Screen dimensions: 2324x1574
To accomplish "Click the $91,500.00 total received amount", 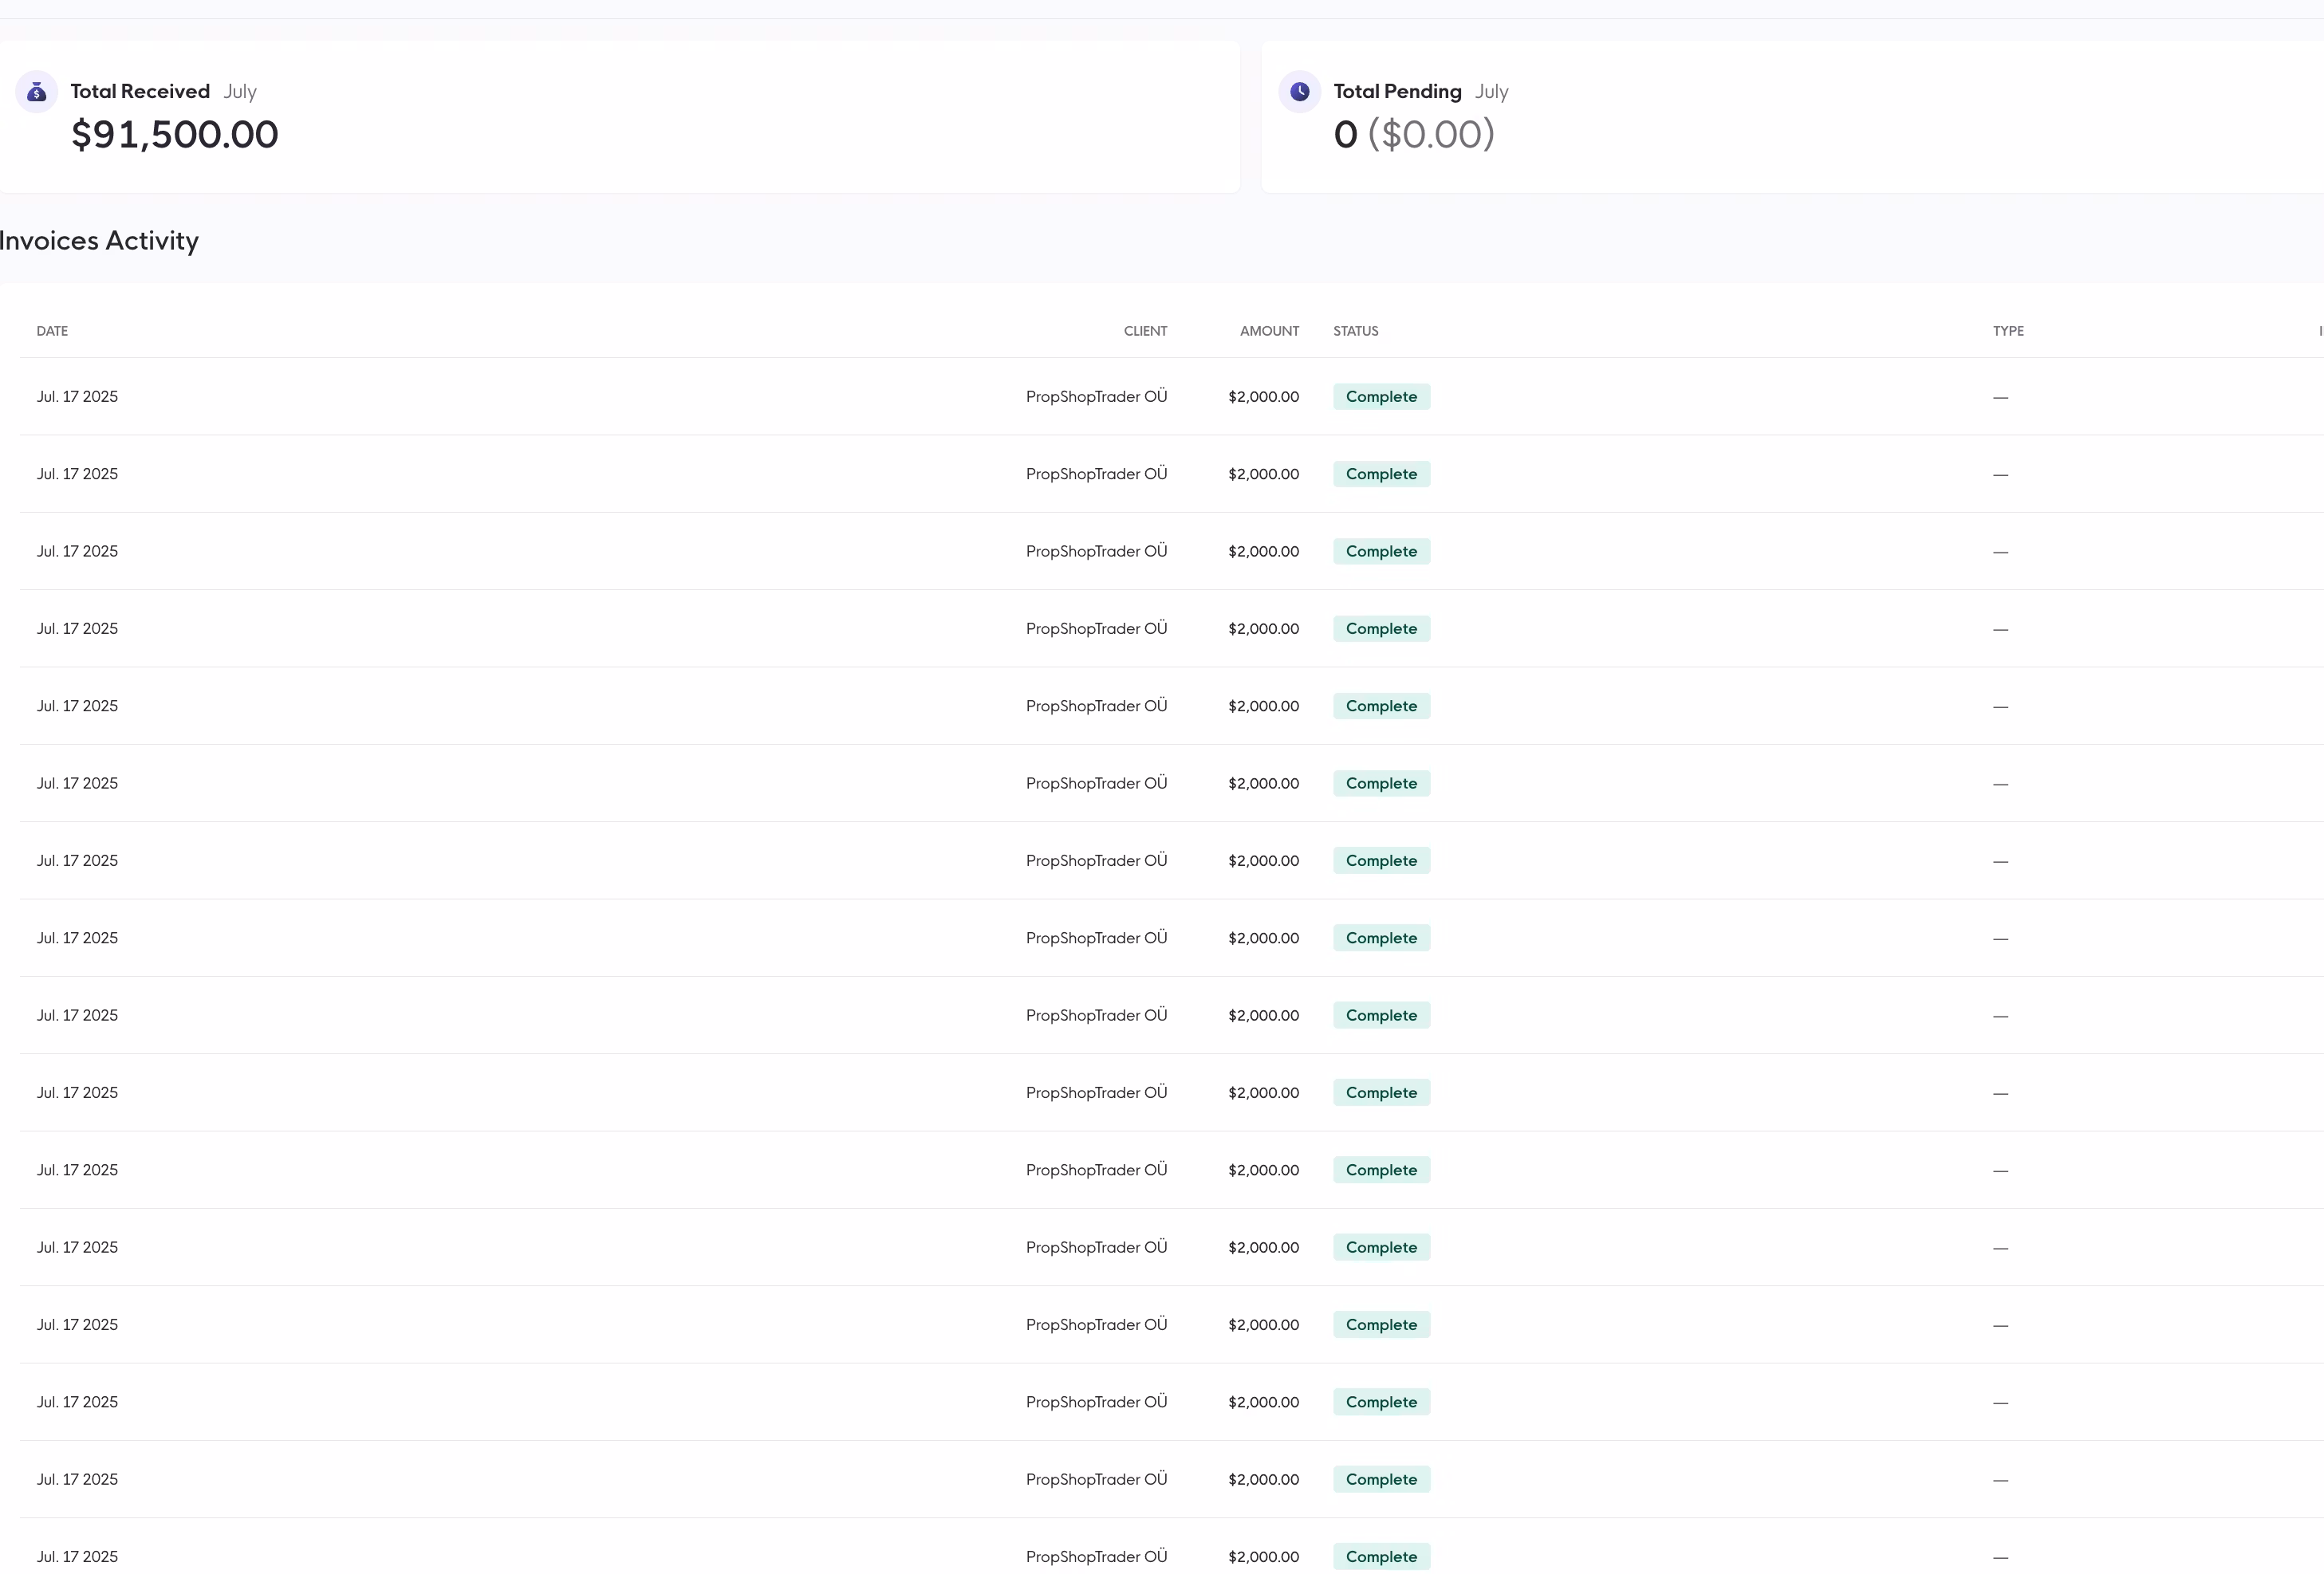I will tap(175, 135).
